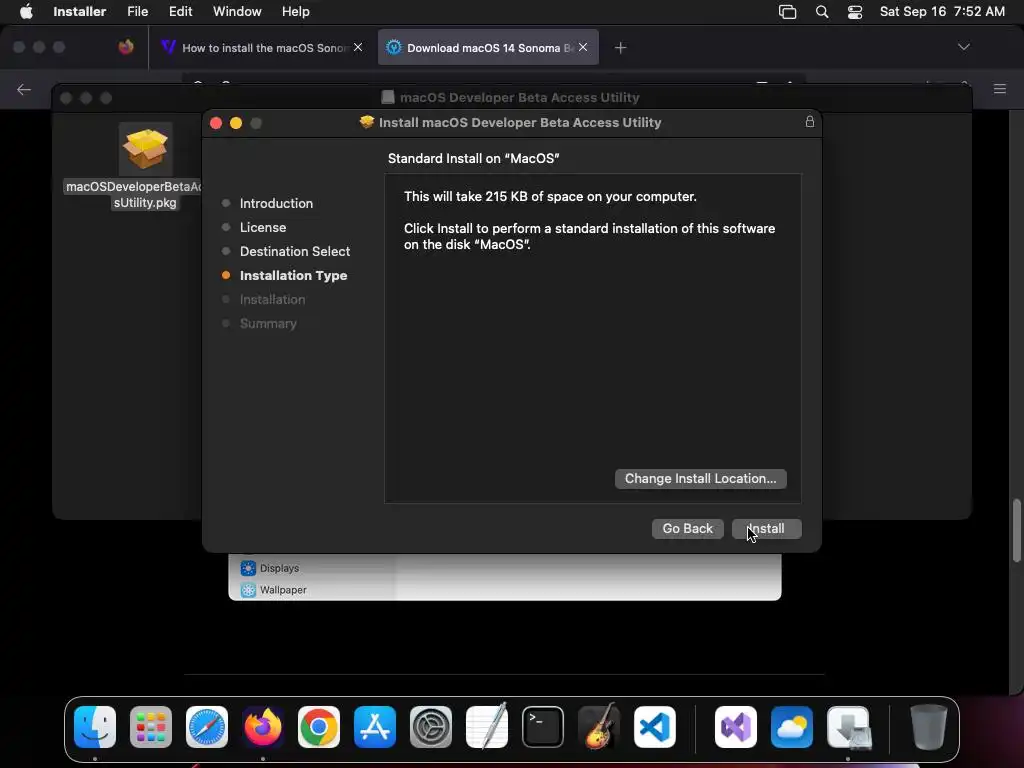Click the lock icon in installer title bar
Viewport: 1024px width, 768px height.
(809, 122)
